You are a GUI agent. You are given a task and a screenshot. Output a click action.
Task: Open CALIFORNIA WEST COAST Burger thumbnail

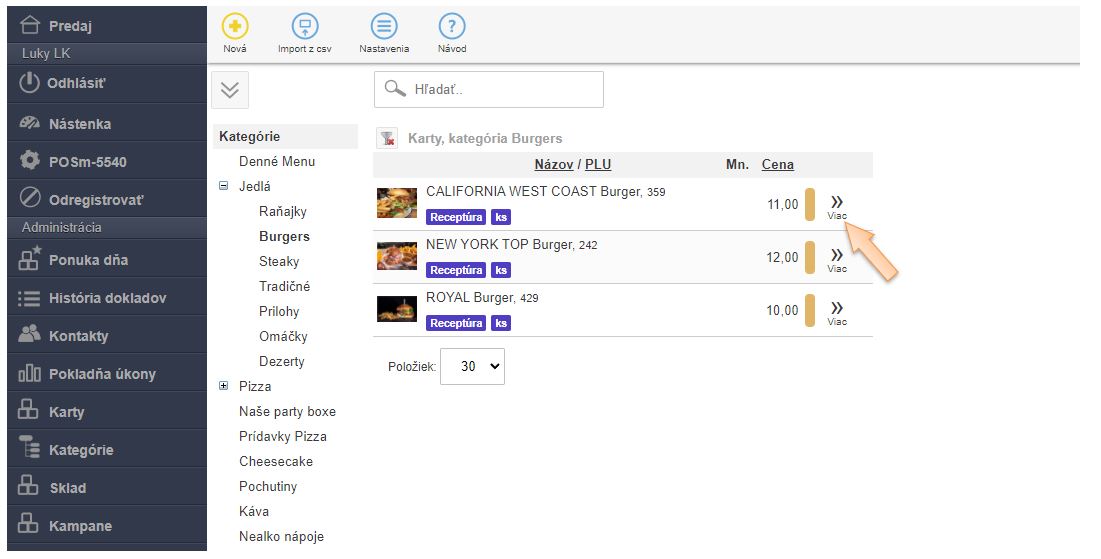[x=396, y=203]
